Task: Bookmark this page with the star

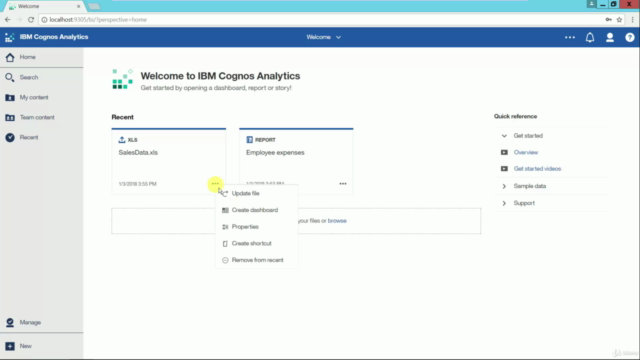Action: 619,20
